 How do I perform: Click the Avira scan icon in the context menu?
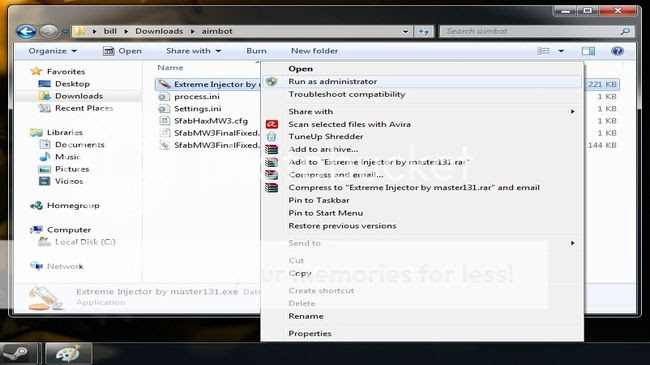coord(272,124)
